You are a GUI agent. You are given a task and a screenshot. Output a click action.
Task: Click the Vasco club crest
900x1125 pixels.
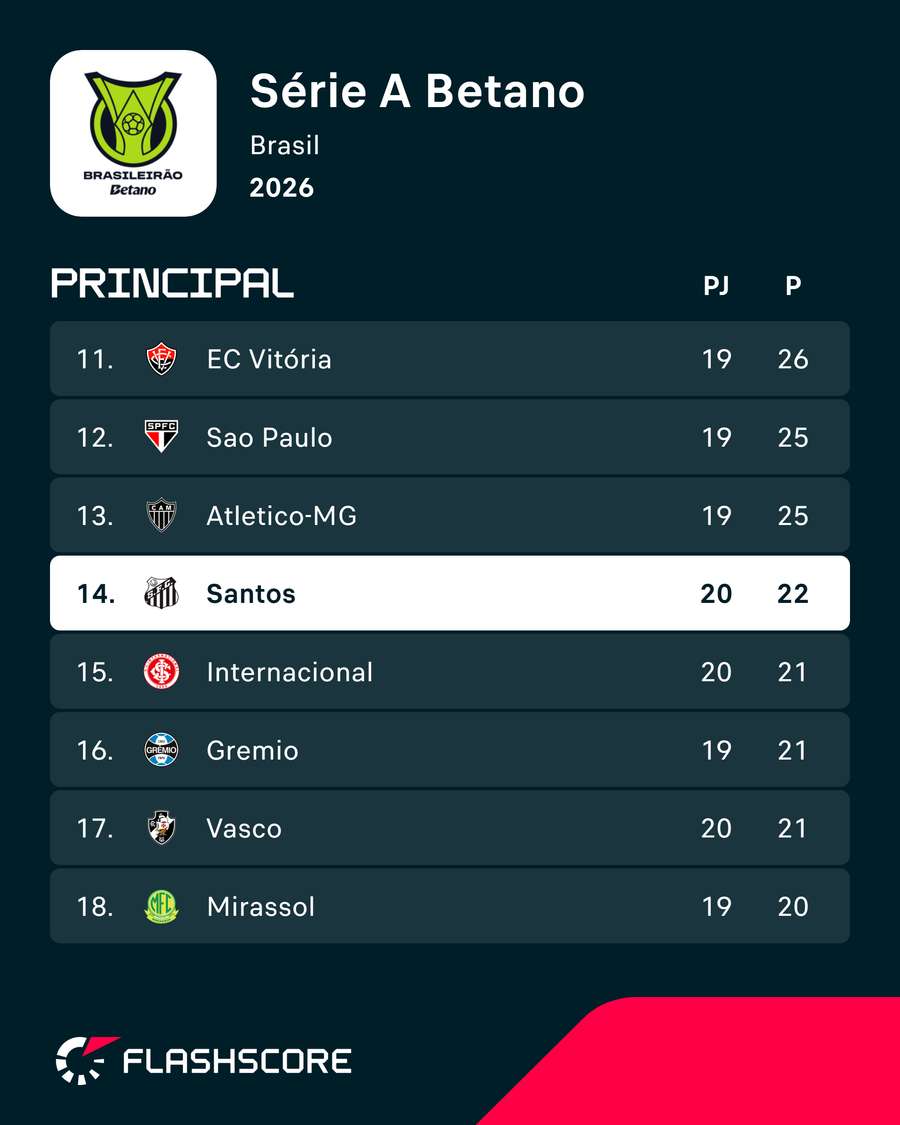(x=161, y=828)
